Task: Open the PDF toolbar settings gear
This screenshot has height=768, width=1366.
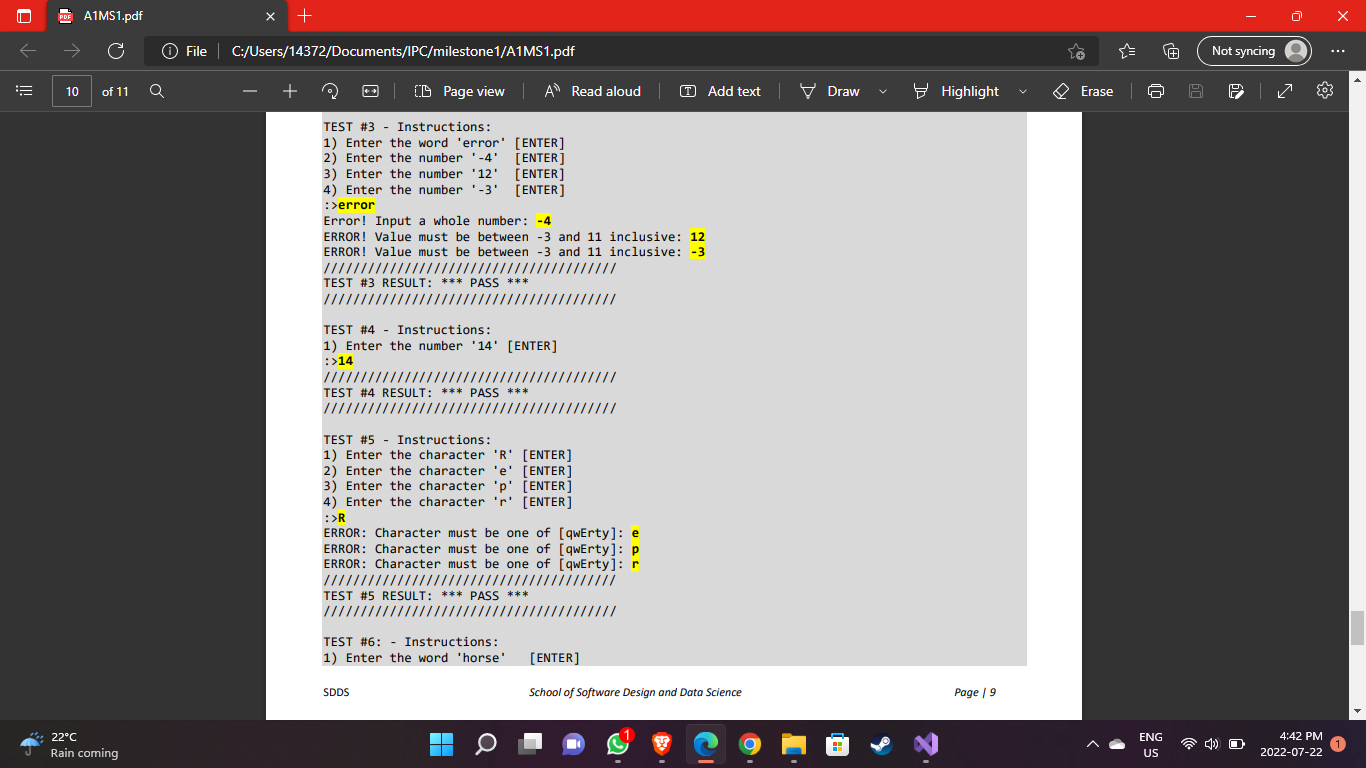Action: 1326,91
